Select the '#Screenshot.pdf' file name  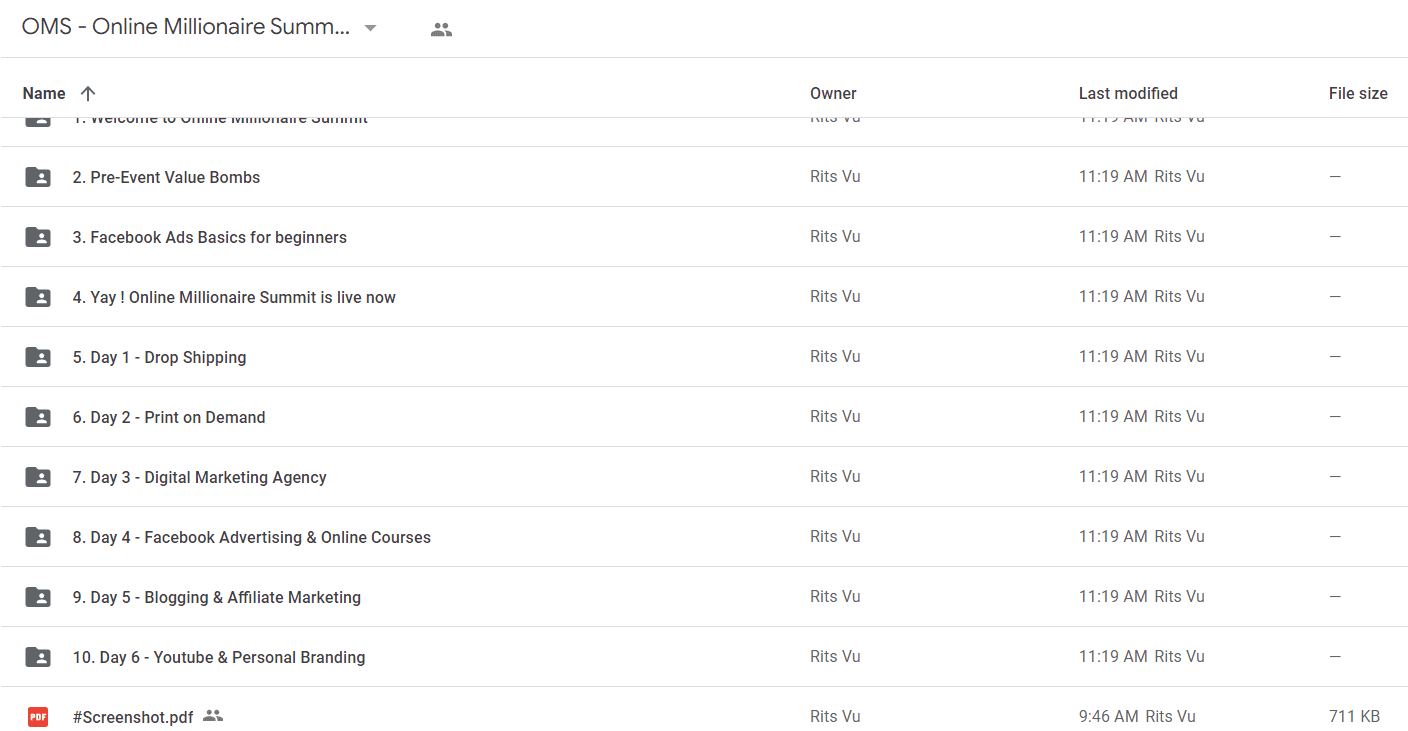pos(133,716)
